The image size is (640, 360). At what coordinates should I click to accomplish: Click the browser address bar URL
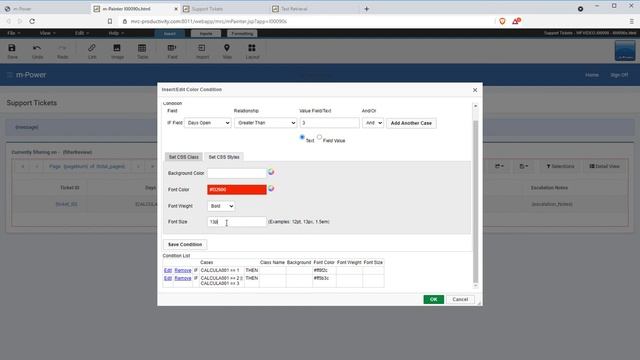209,21
